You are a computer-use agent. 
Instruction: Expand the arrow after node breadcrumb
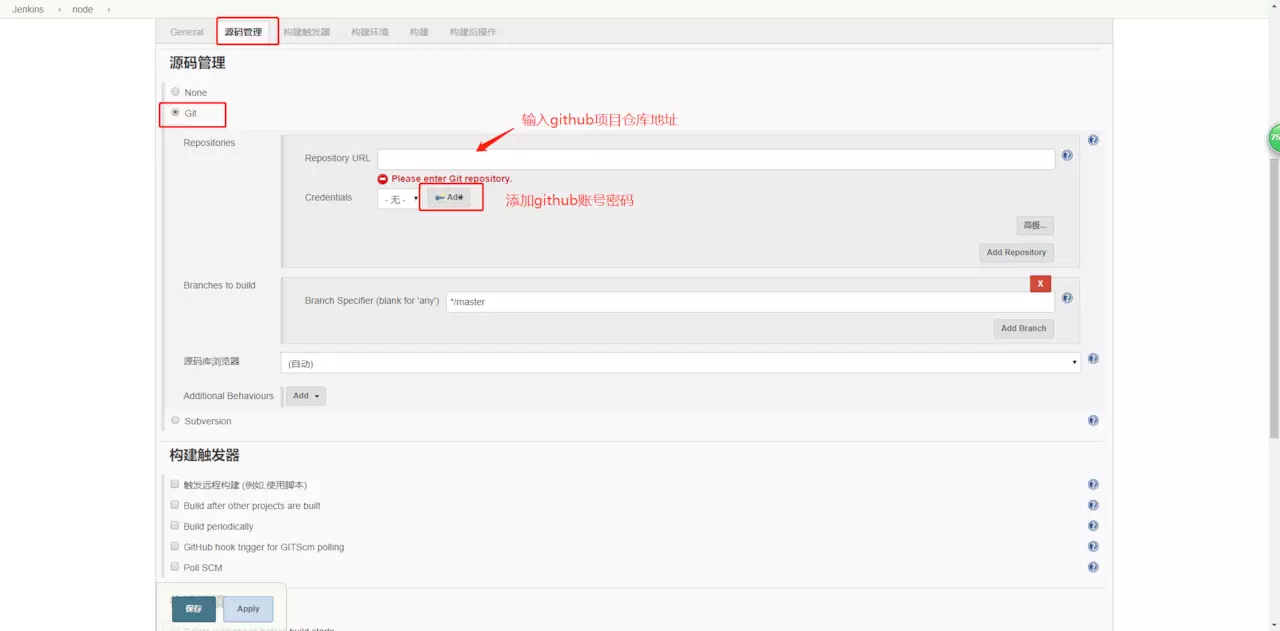pyautogui.click(x=108, y=9)
